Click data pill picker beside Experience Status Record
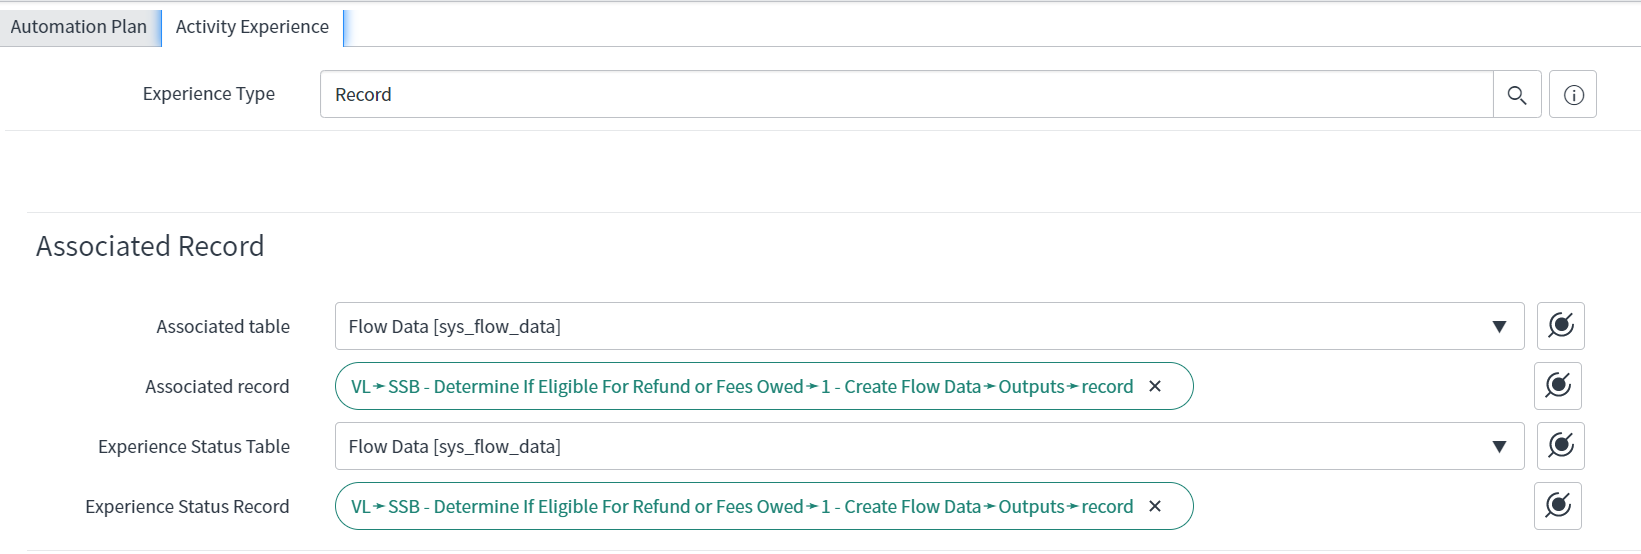Image resolution: width=1641 pixels, height=554 pixels. pos(1558,506)
